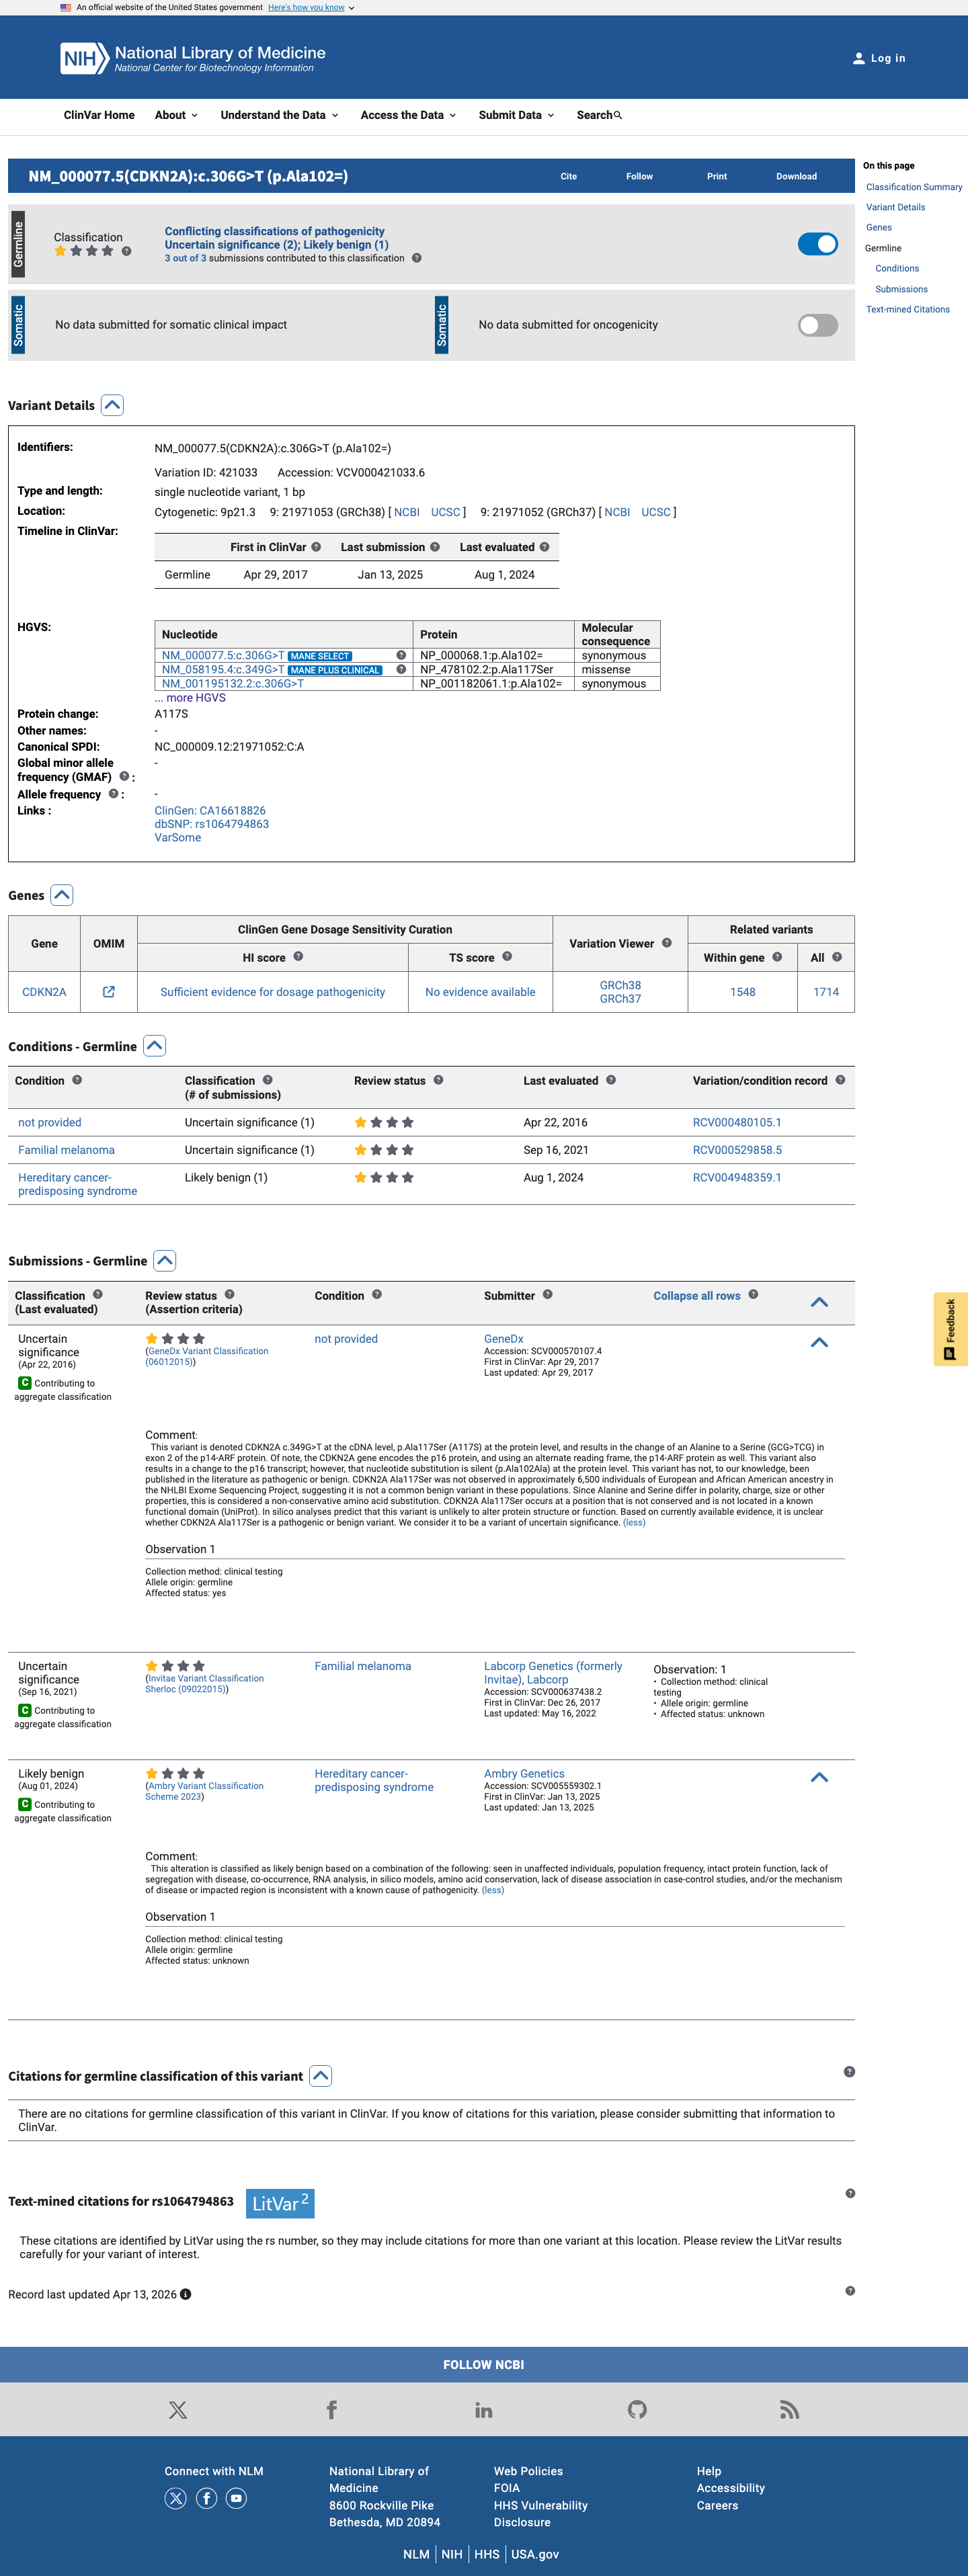Collapse the Submissions - Germline section

coord(165,1261)
